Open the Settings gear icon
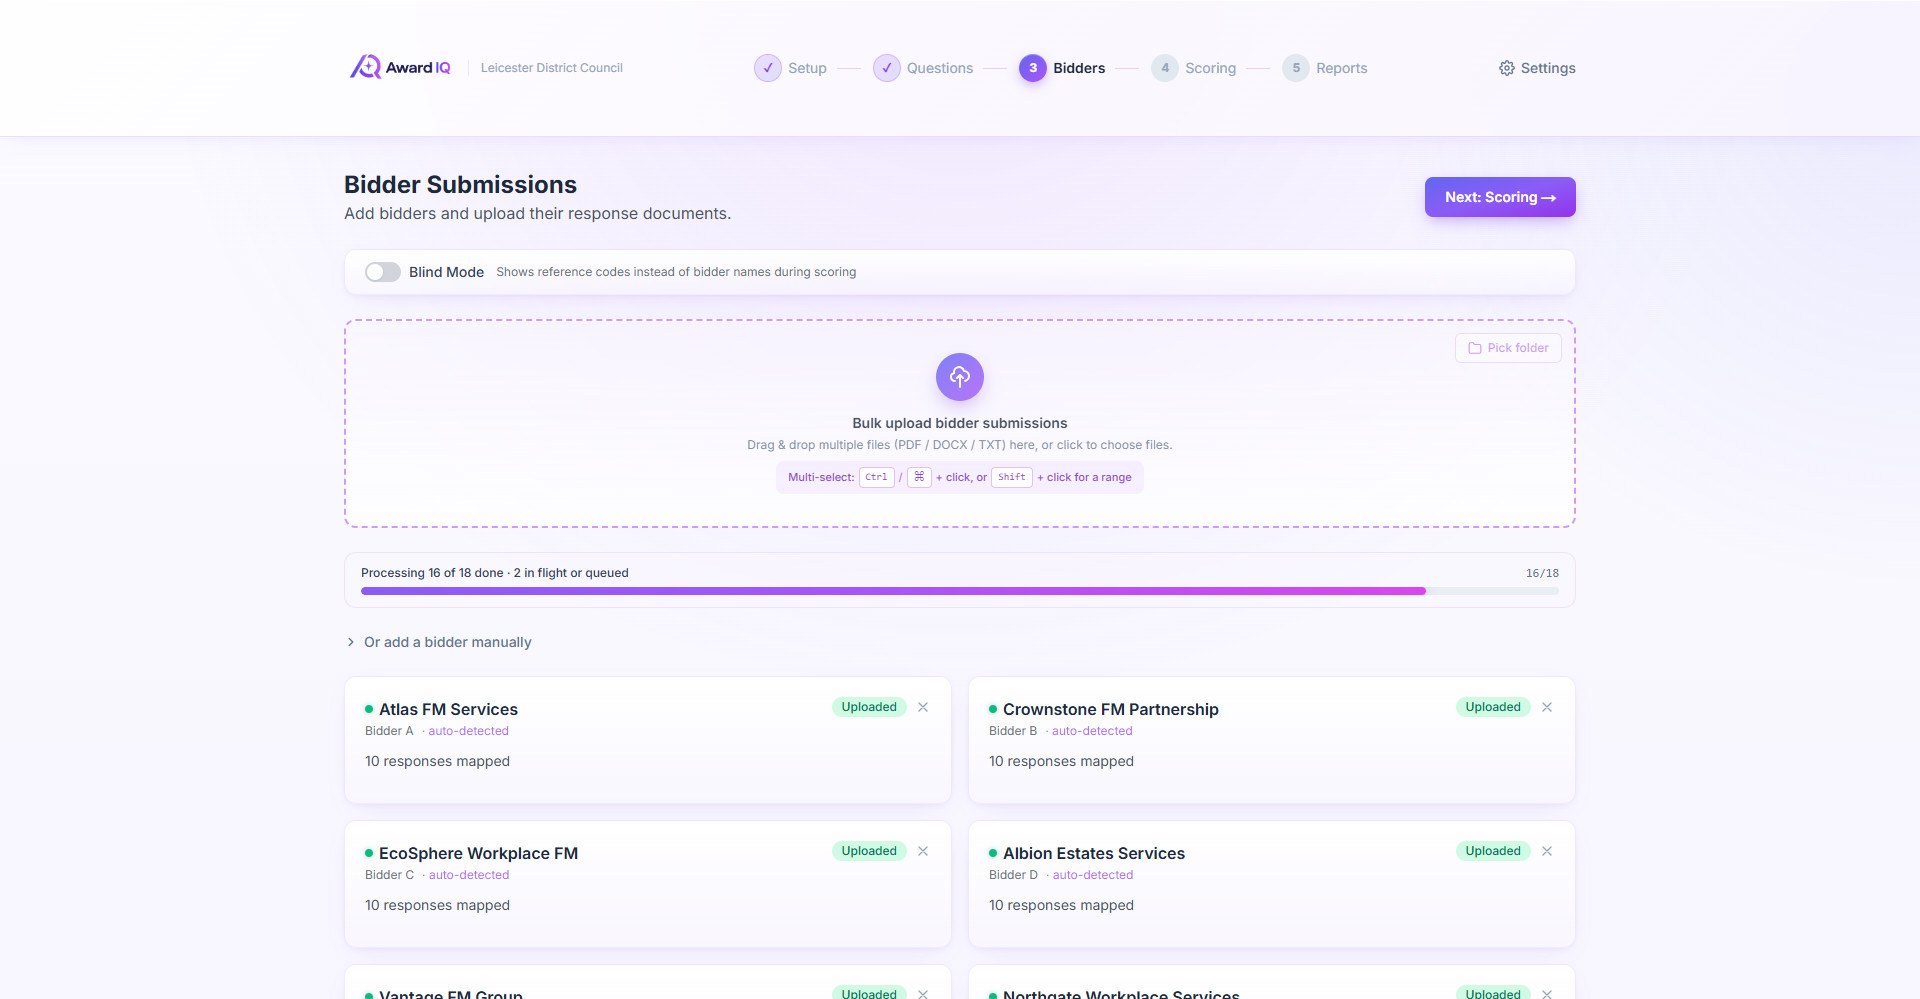 (x=1506, y=68)
